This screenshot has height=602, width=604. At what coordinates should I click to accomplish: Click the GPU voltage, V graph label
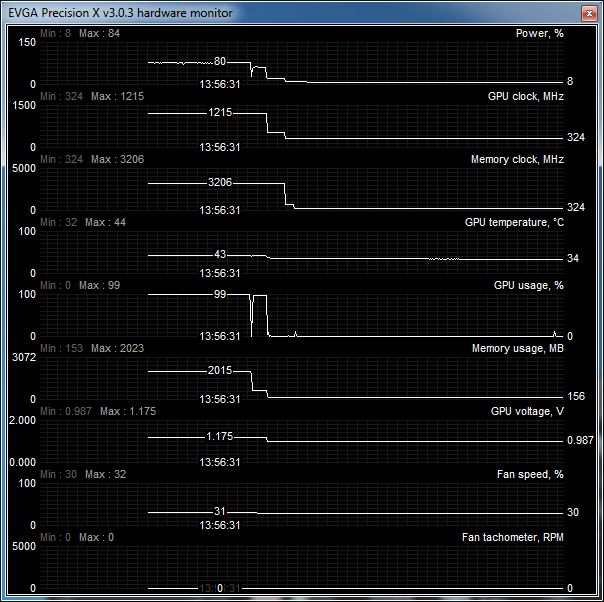tap(527, 411)
